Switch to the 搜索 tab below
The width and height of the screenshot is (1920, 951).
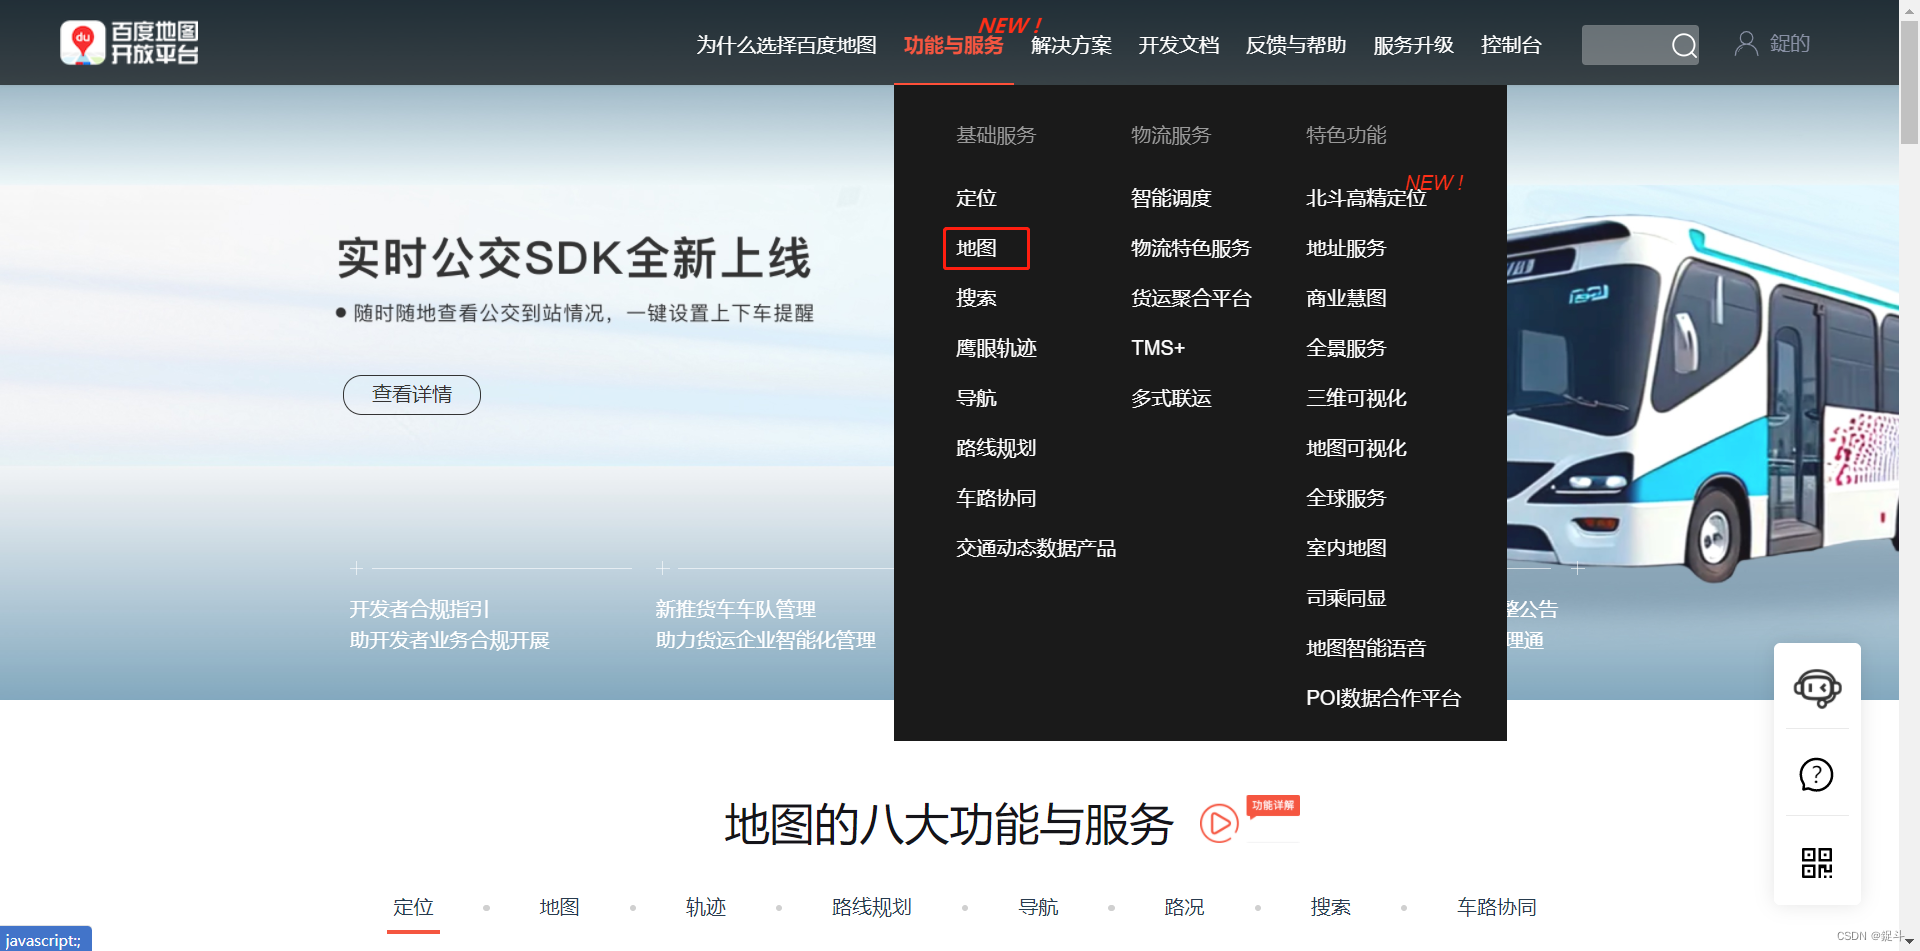(x=1331, y=907)
